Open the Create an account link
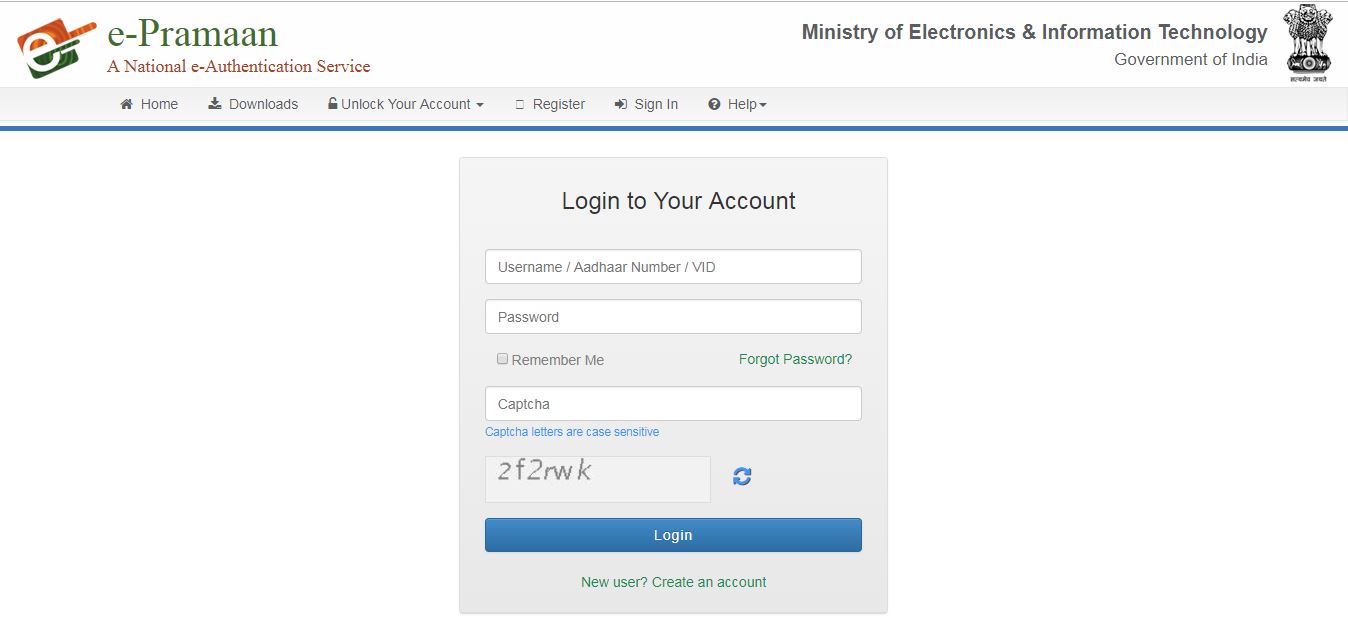The height and width of the screenshot is (631, 1348). [x=674, y=582]
